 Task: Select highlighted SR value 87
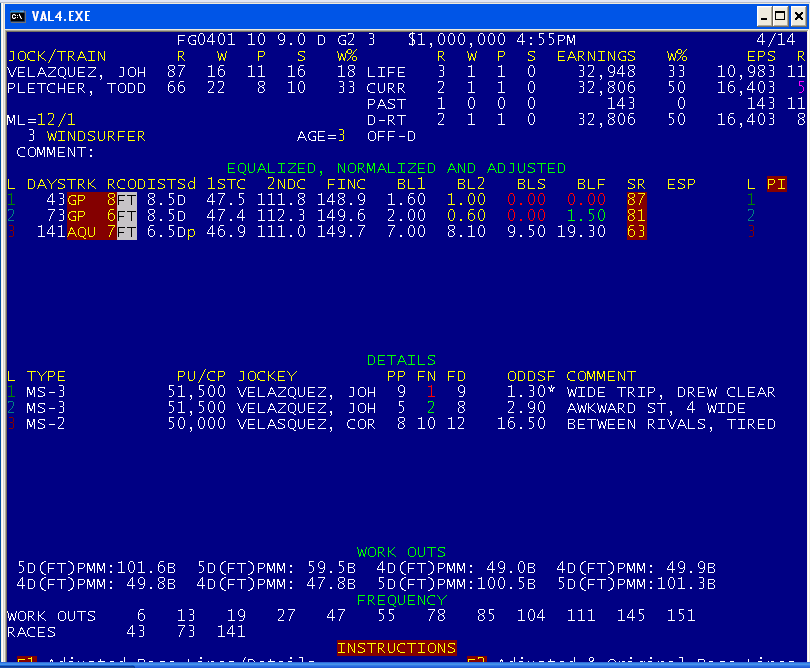pyautogui.click(x=636, y=199)
